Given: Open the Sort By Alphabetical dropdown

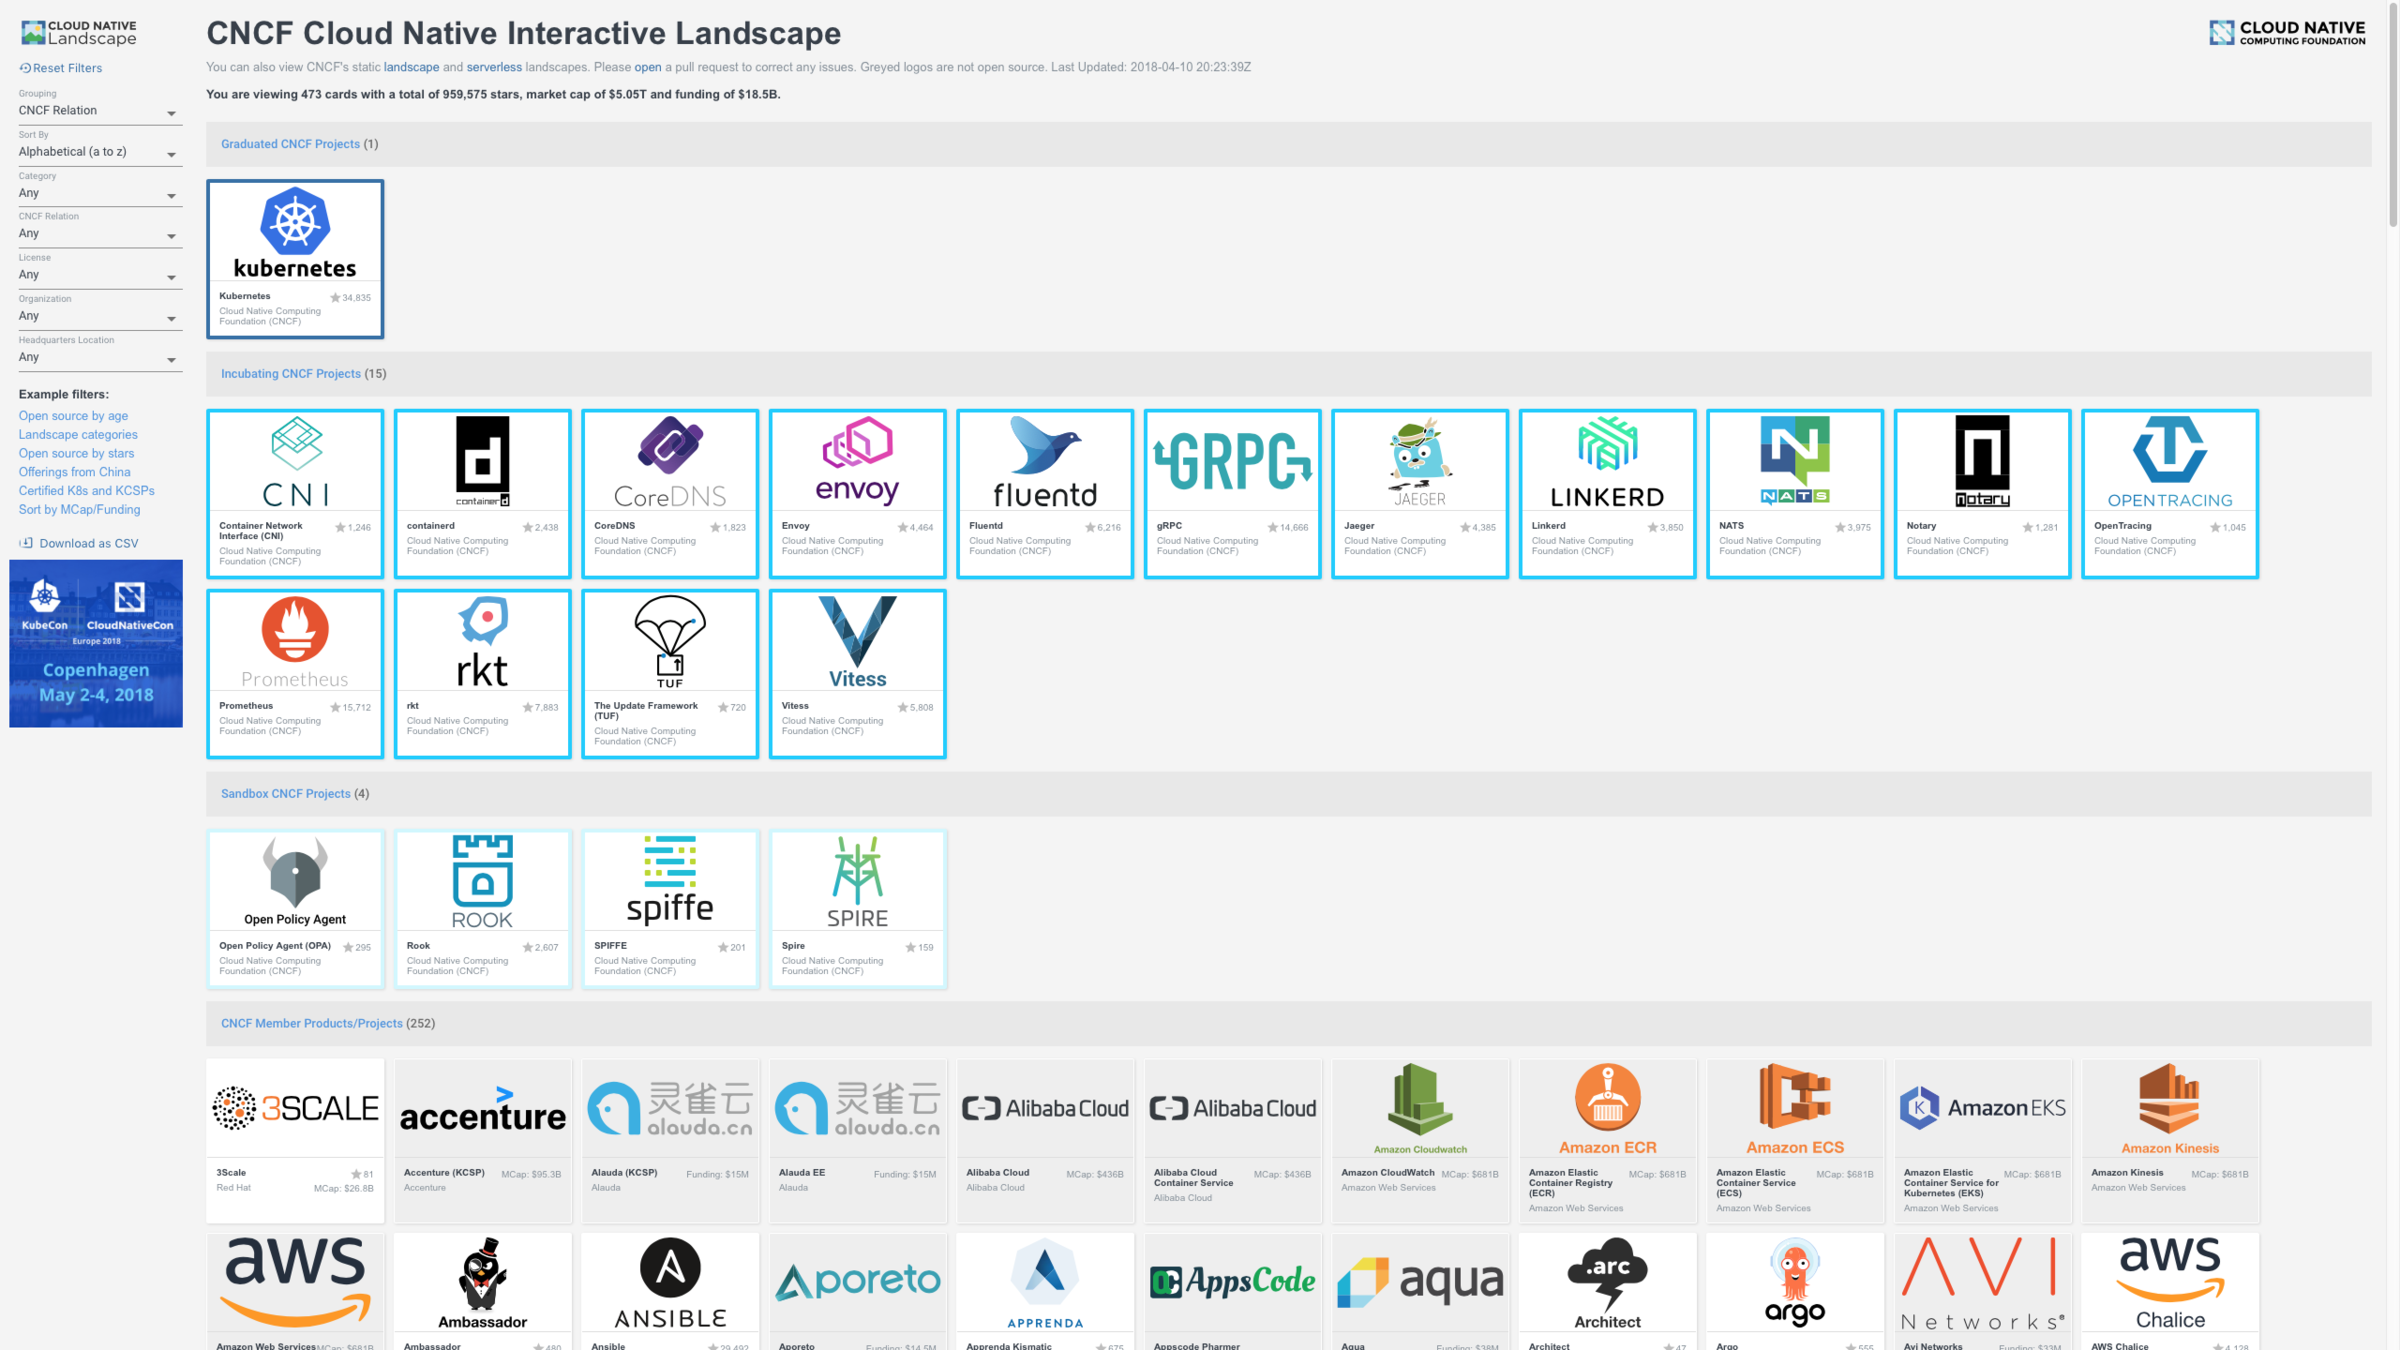Looking at the screenshot, I should pos(98,152).
